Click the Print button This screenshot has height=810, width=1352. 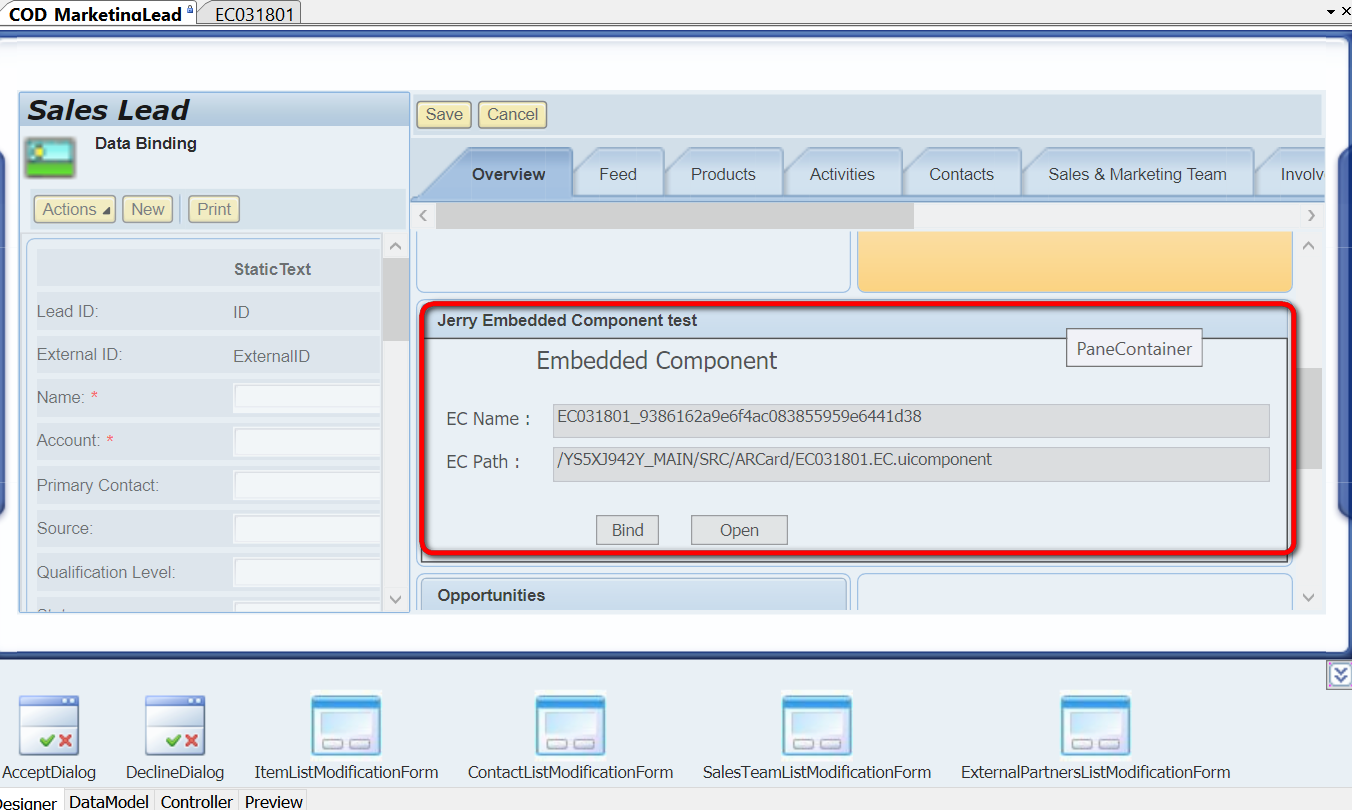(214, 209)
